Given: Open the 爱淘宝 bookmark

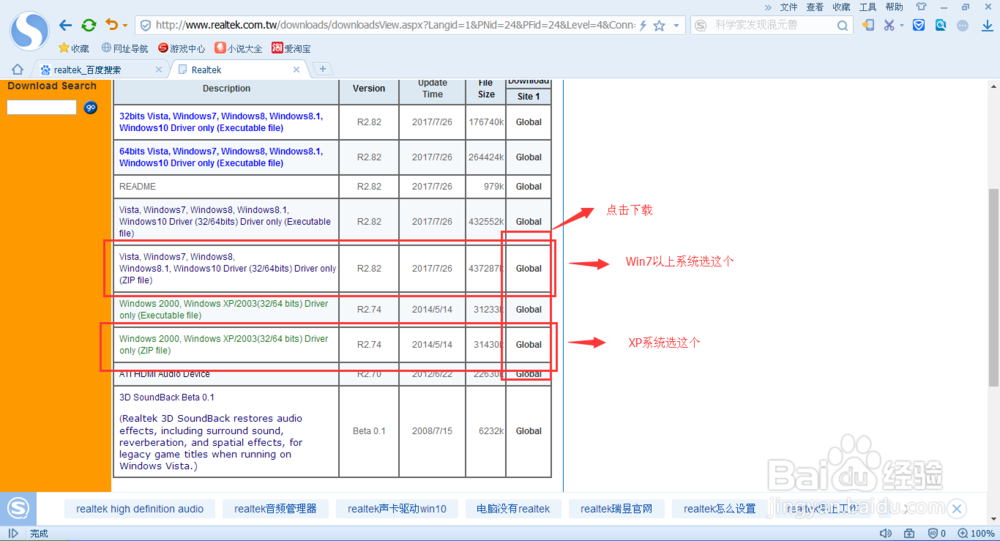Looking at the screenshot, I should [x=291, y=48].
